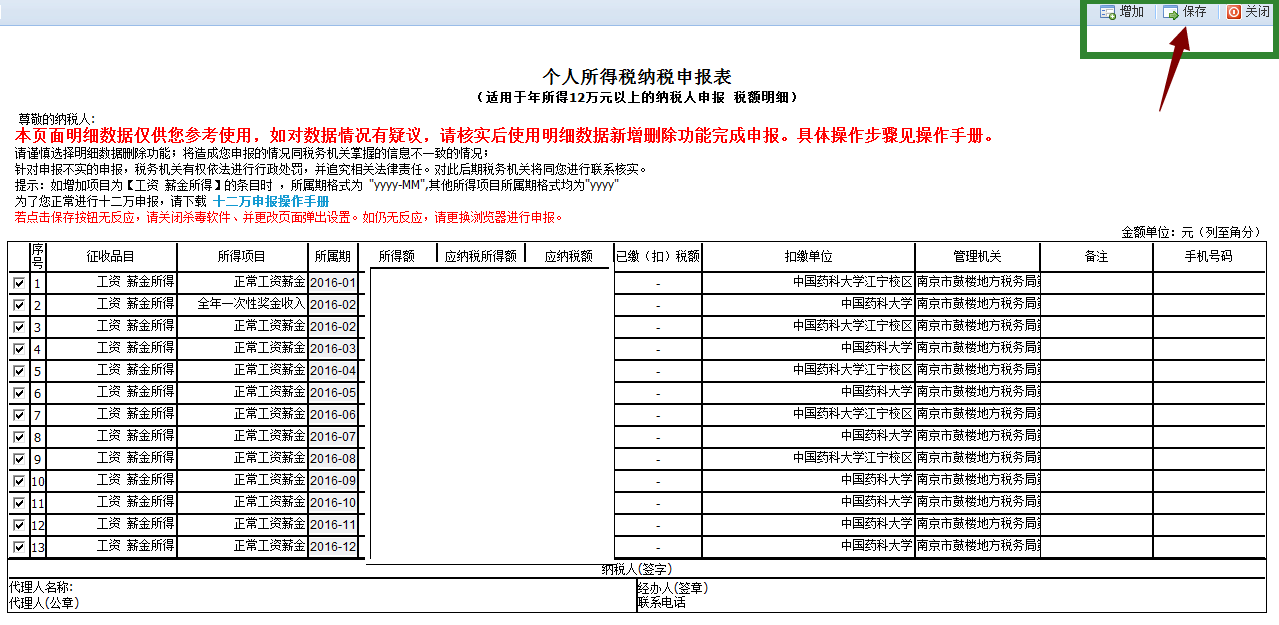Click the 扣缴单位 column header
Viewport: 1279px width, 625px height.
[808, 257]
